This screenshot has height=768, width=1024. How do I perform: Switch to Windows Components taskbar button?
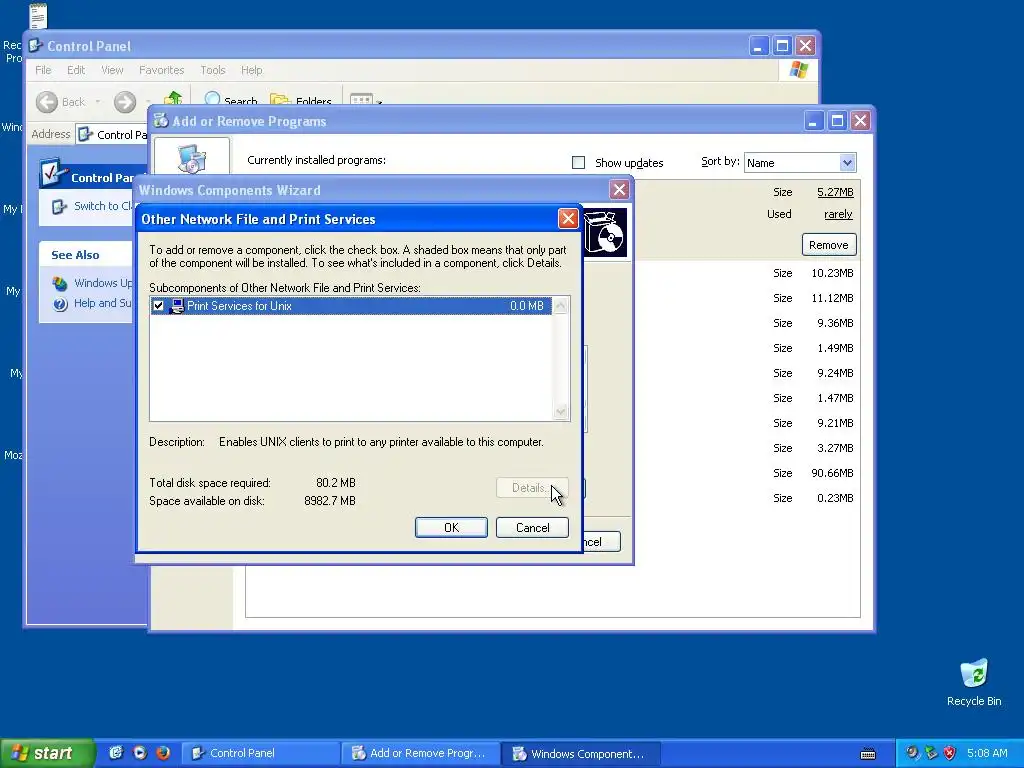[581, 753]
